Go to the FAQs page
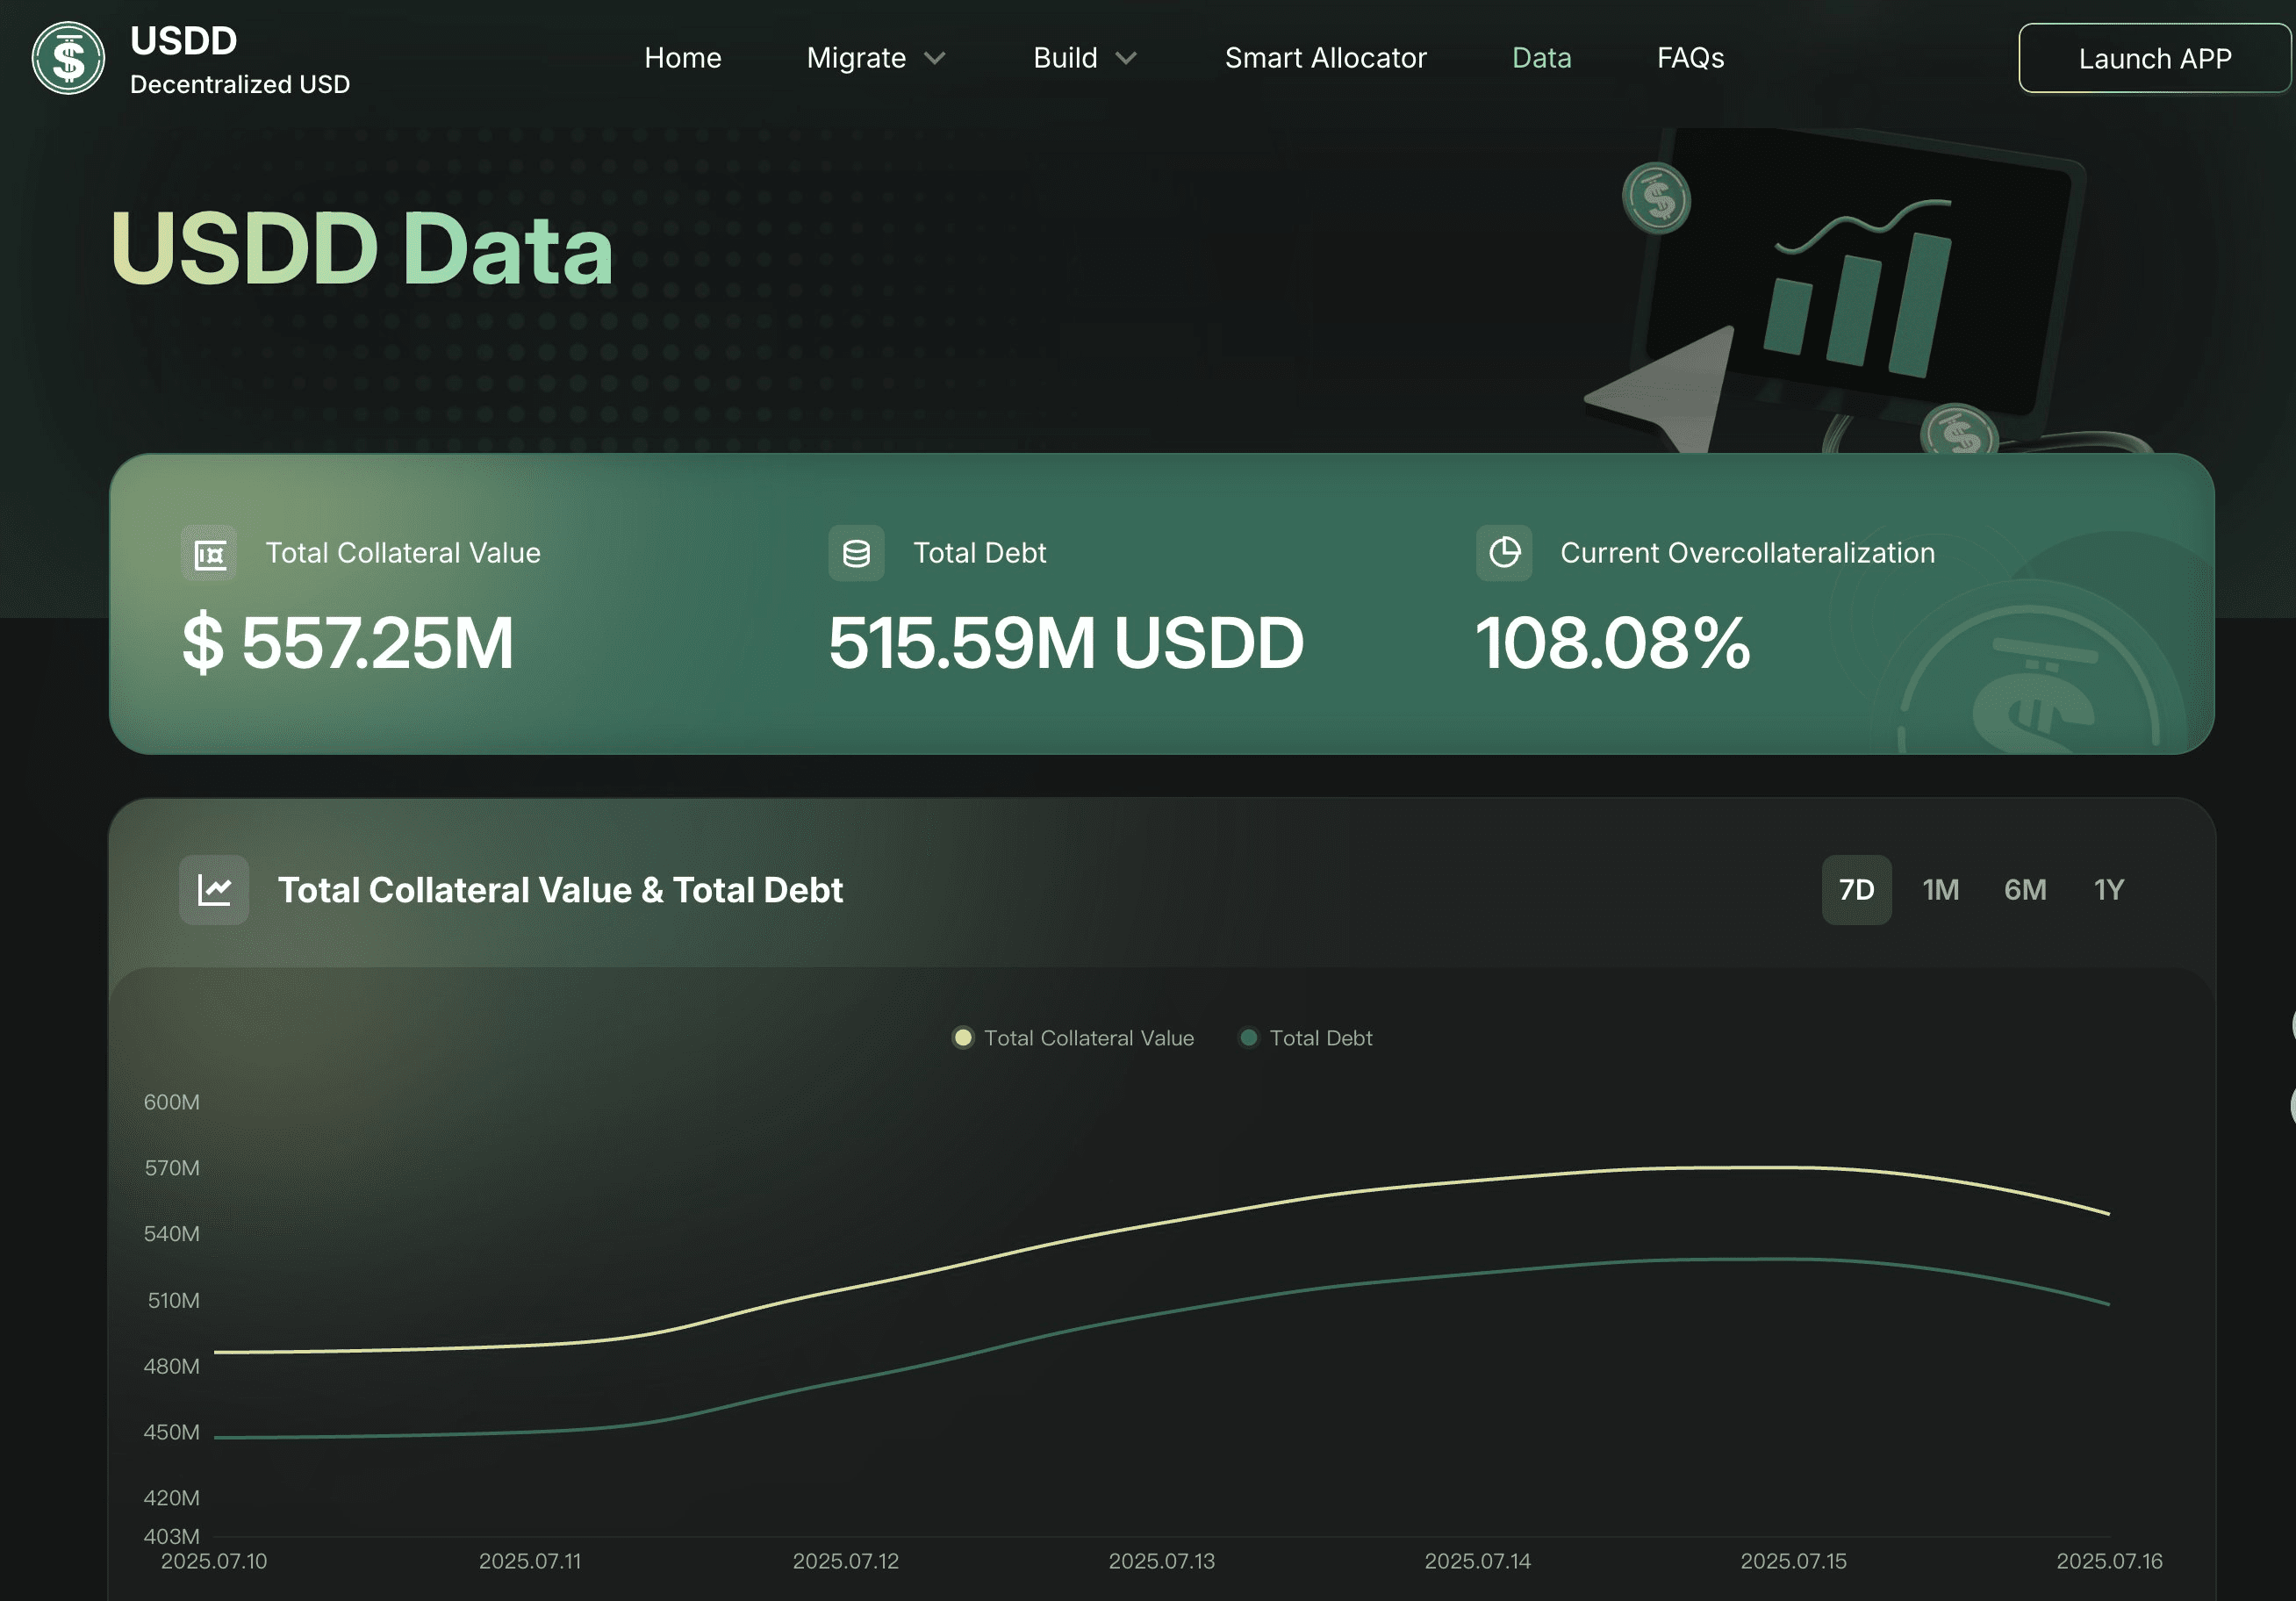Image resolution: width=2296 pixels, height=1601 pixels. pyautogui.click(x=1690, y=58)
